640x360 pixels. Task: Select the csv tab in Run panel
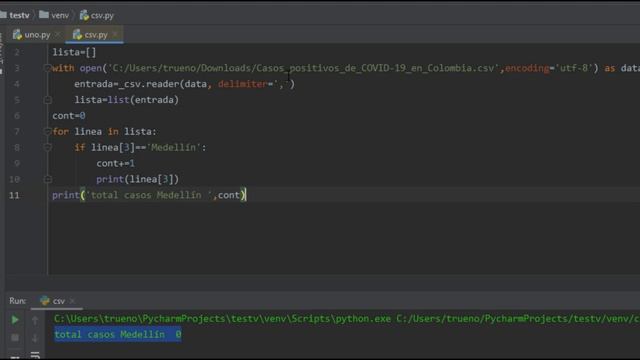[53, 301]
